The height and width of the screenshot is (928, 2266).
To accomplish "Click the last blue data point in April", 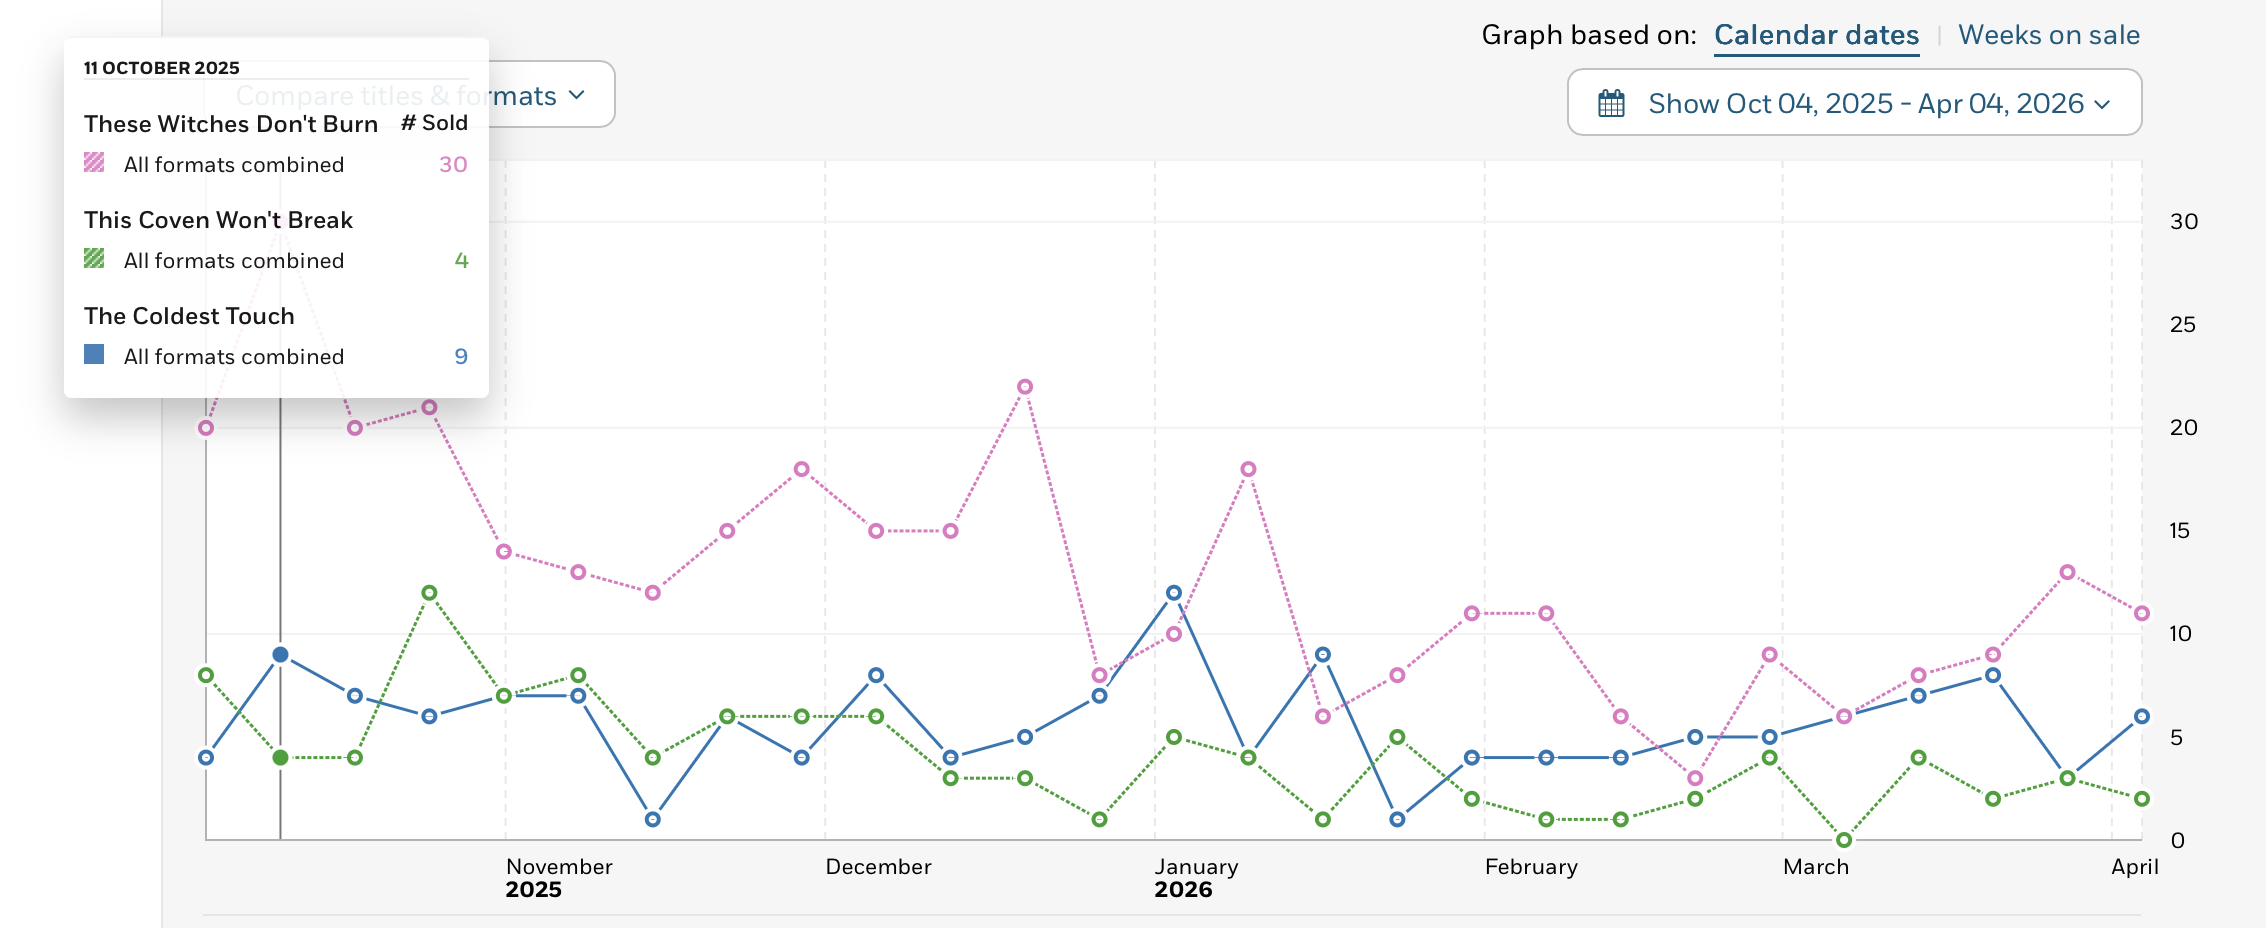I will tap(2142, 717).
